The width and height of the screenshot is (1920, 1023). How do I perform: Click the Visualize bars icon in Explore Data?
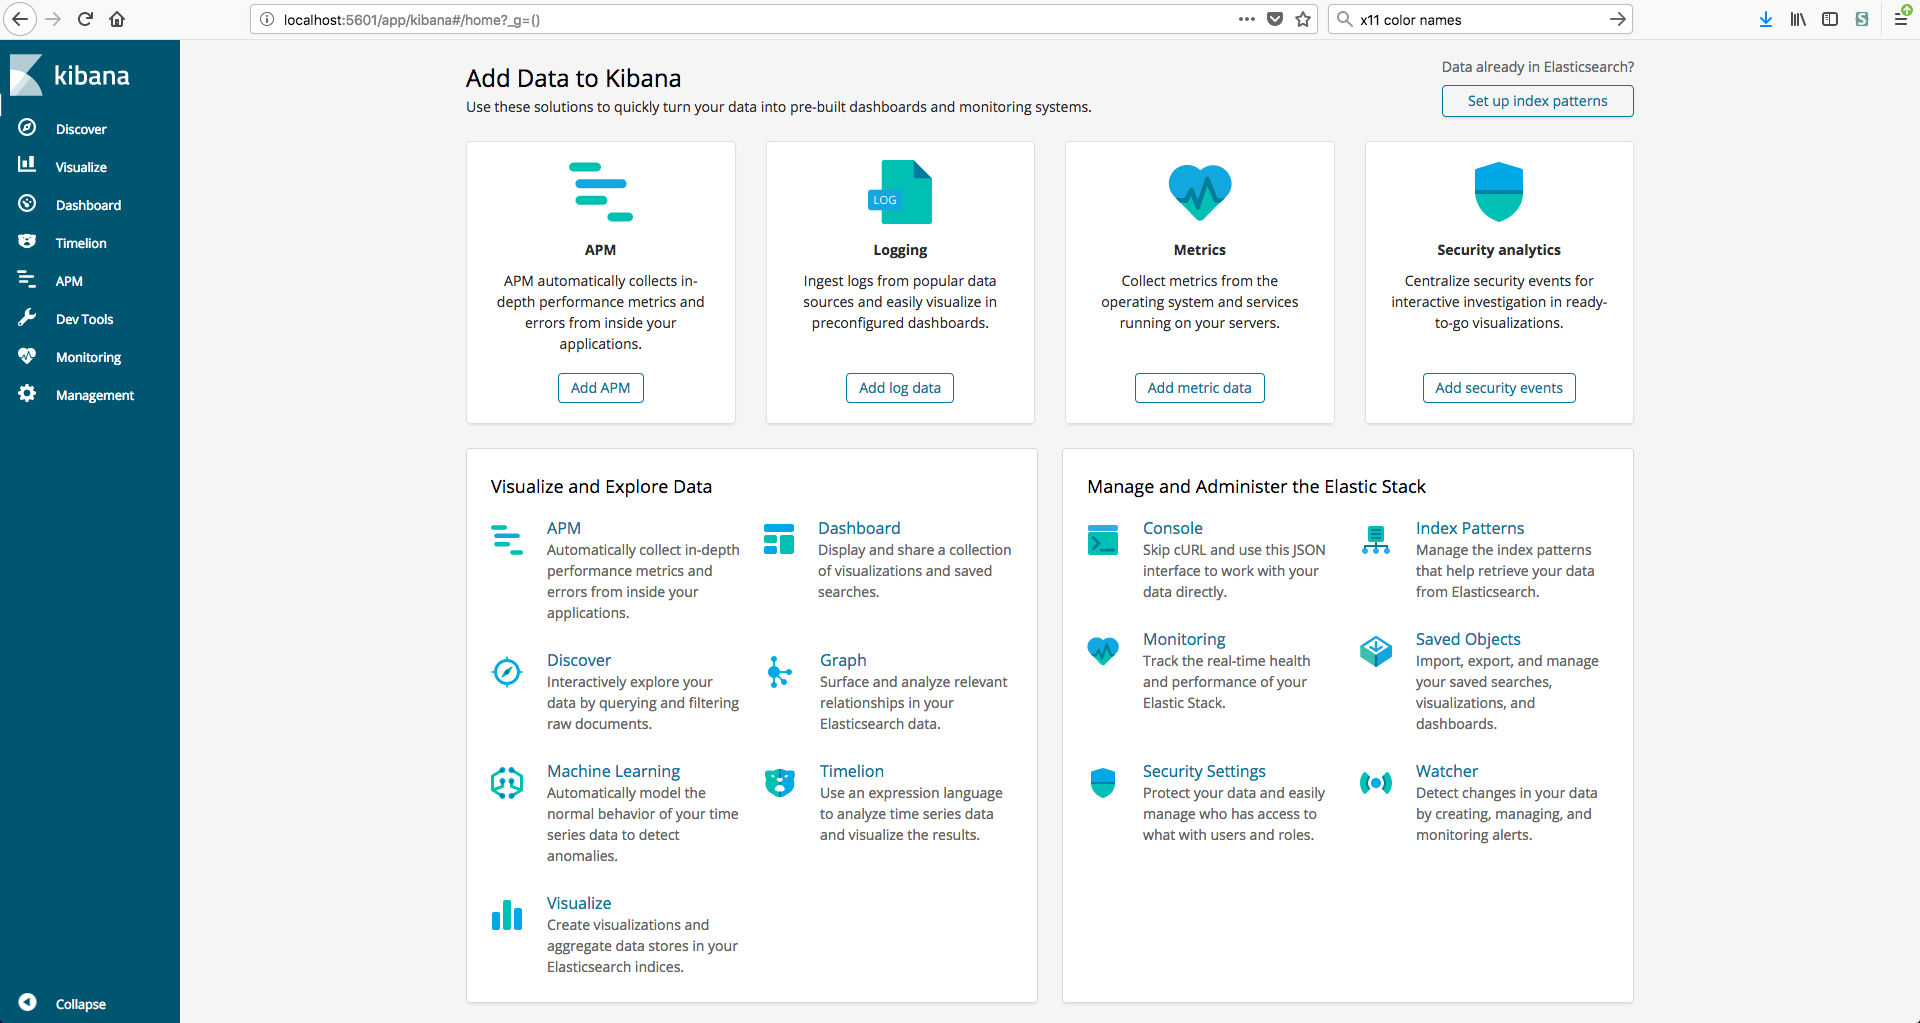pyautogui.click(x=507, y=915)
